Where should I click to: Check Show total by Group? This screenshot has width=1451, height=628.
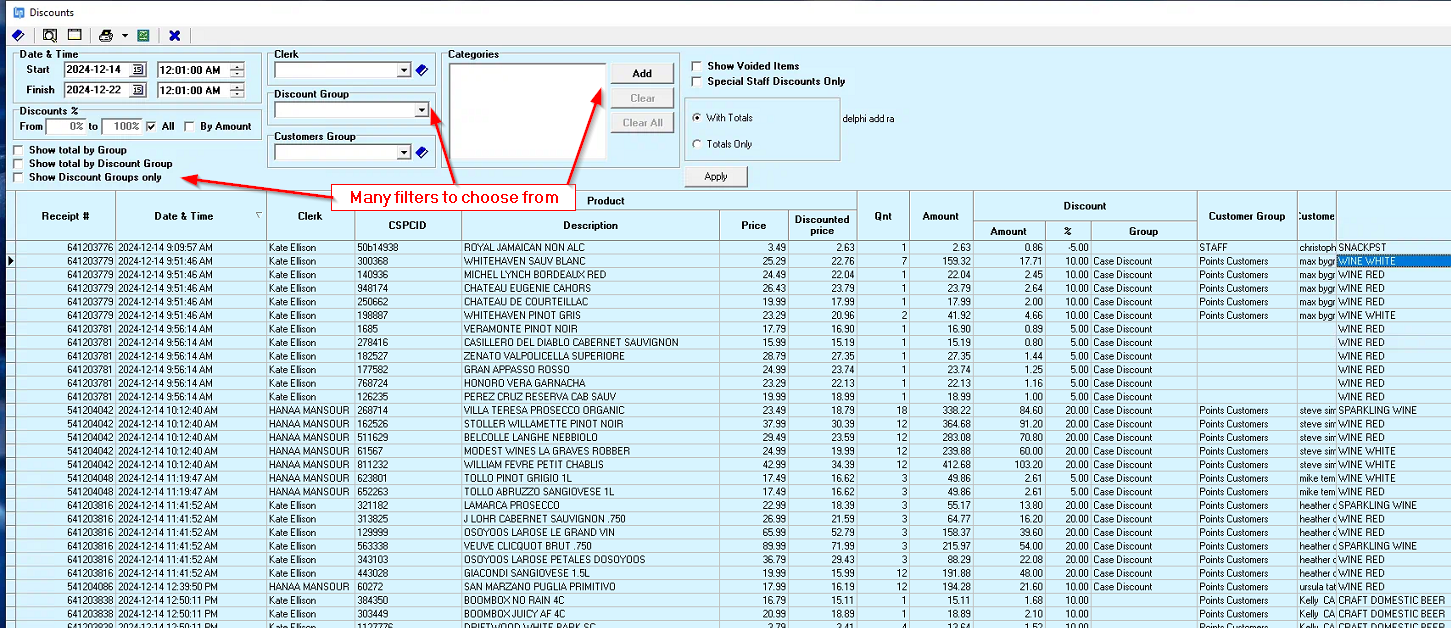click(x=20, y=150)
